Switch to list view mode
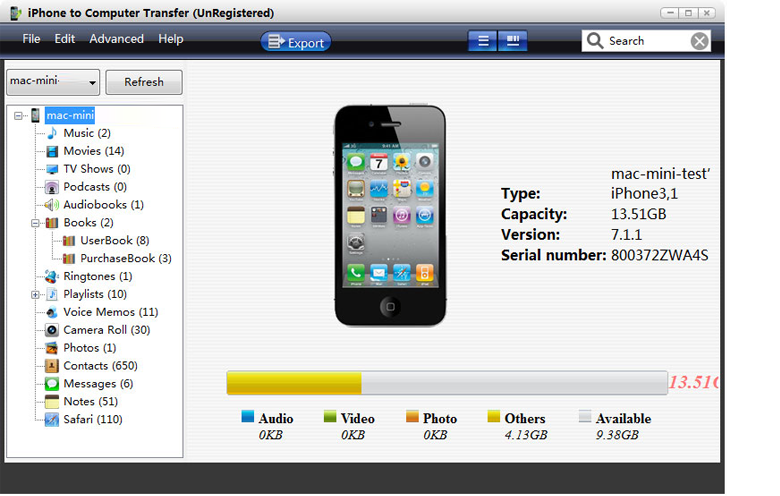This screenshot has height=496, width=780. pyautogui.click(x=483, y=41)
